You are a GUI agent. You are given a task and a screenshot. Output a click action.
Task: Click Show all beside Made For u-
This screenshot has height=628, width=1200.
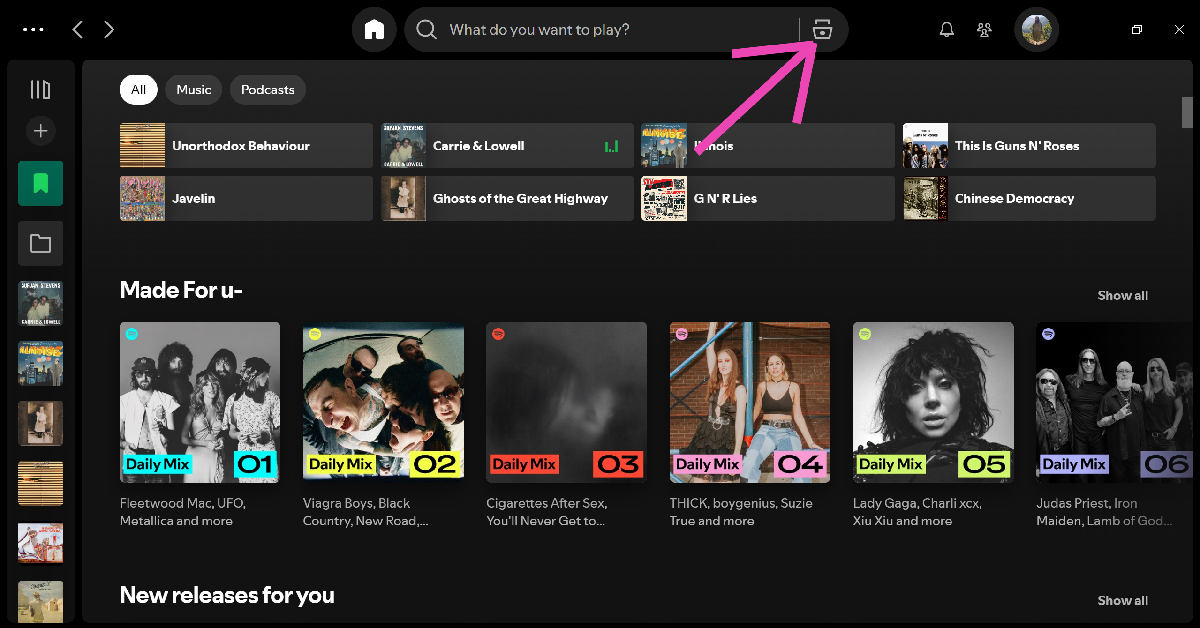pyautogui.click(x=1122, y=295)
